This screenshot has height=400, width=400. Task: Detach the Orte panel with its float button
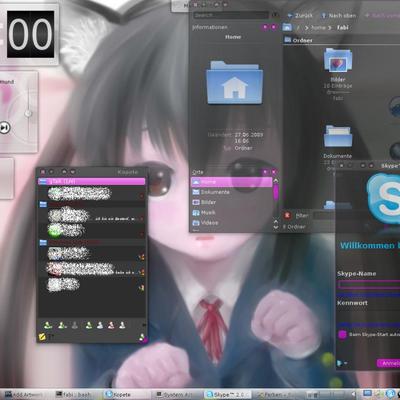[265, 172]
